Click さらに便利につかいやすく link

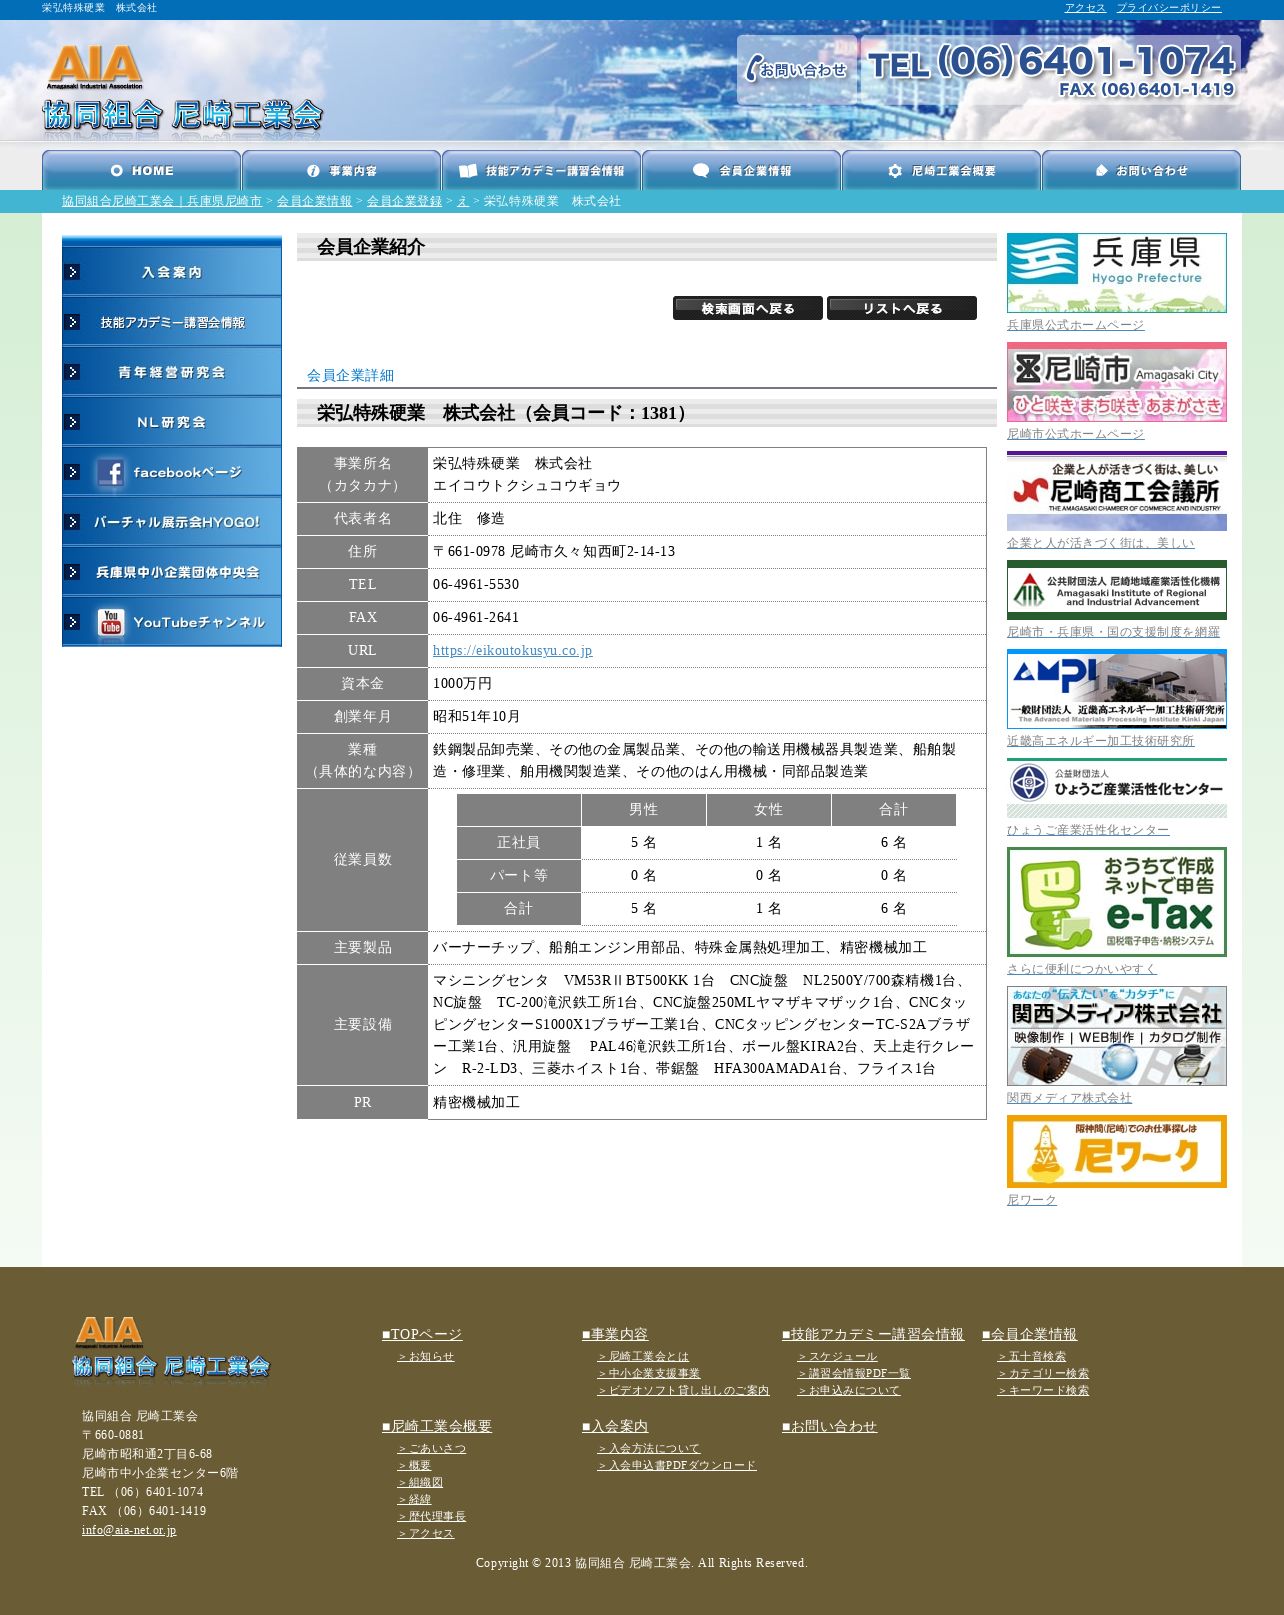point(1082,969)
